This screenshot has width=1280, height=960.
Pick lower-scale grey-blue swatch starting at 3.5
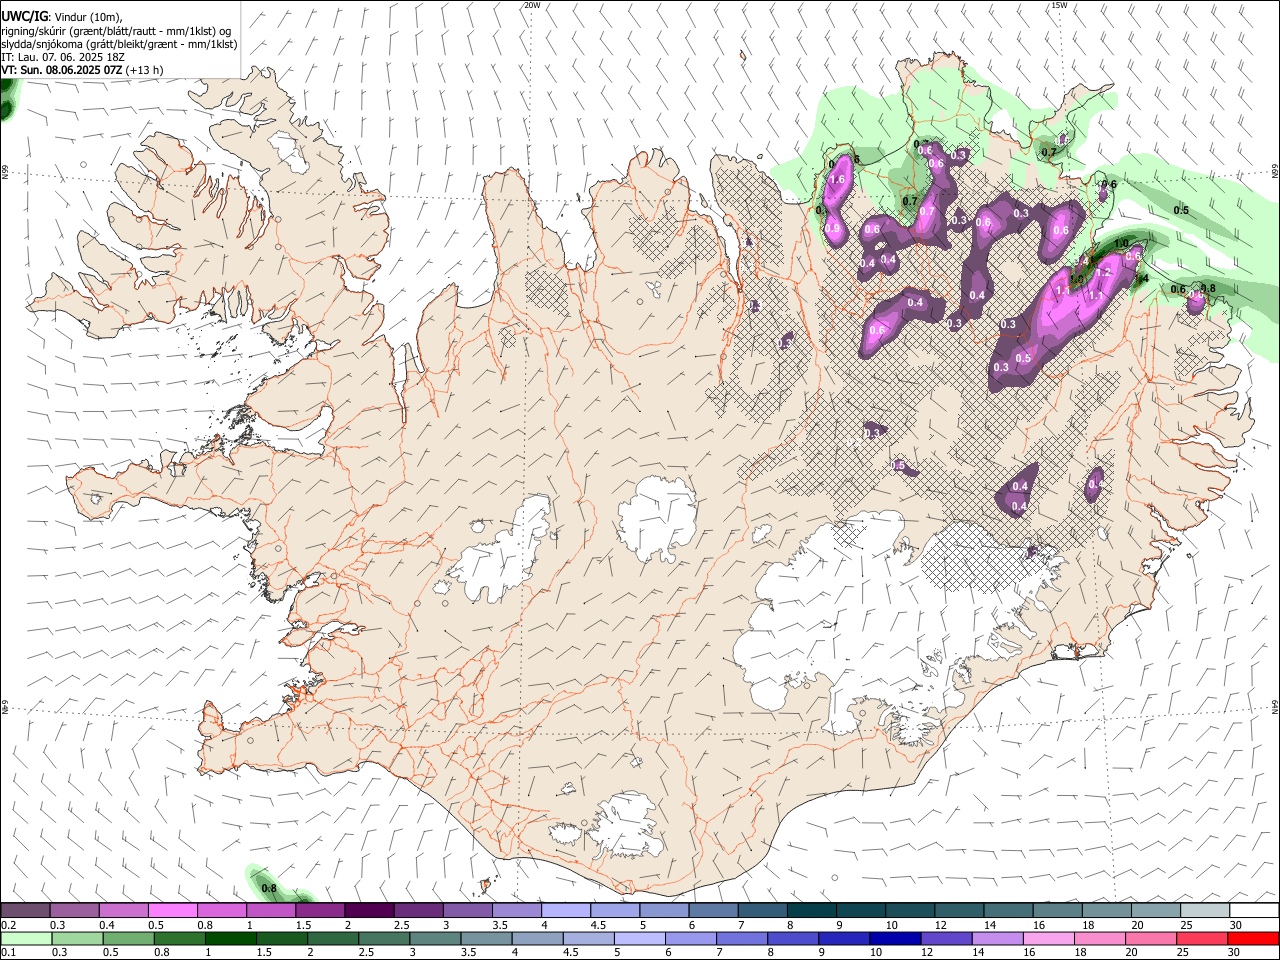[486, 939]
